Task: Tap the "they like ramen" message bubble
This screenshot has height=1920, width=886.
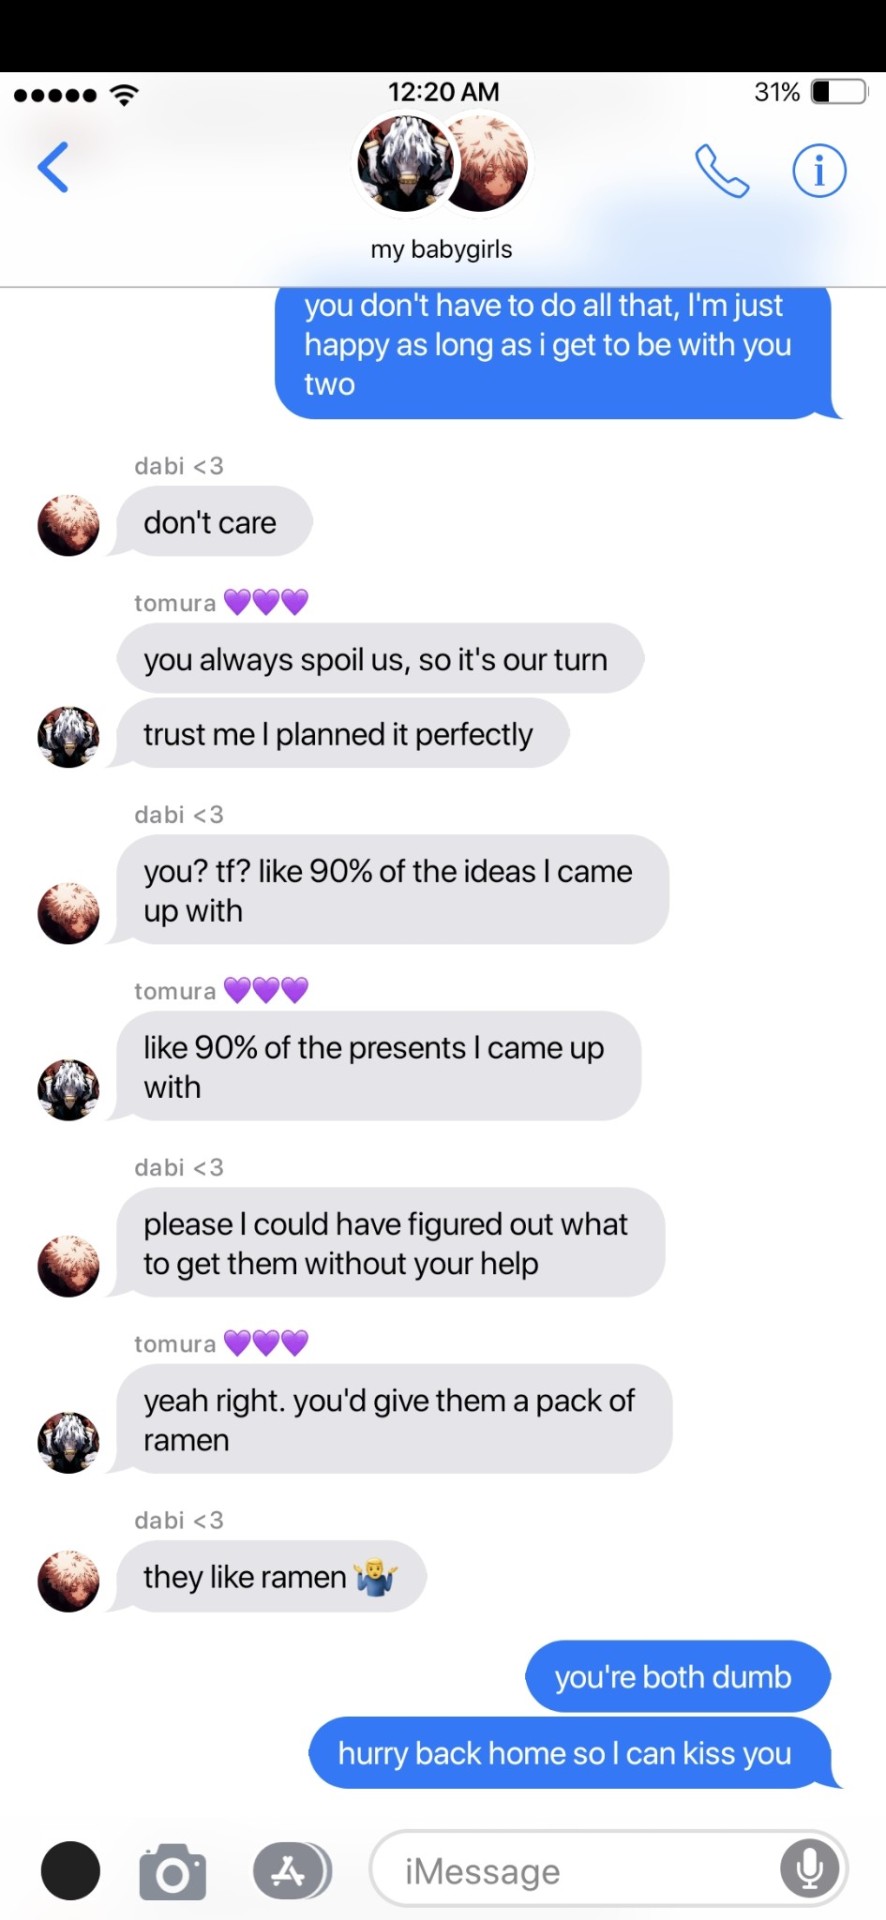Action: (270, 1577)
